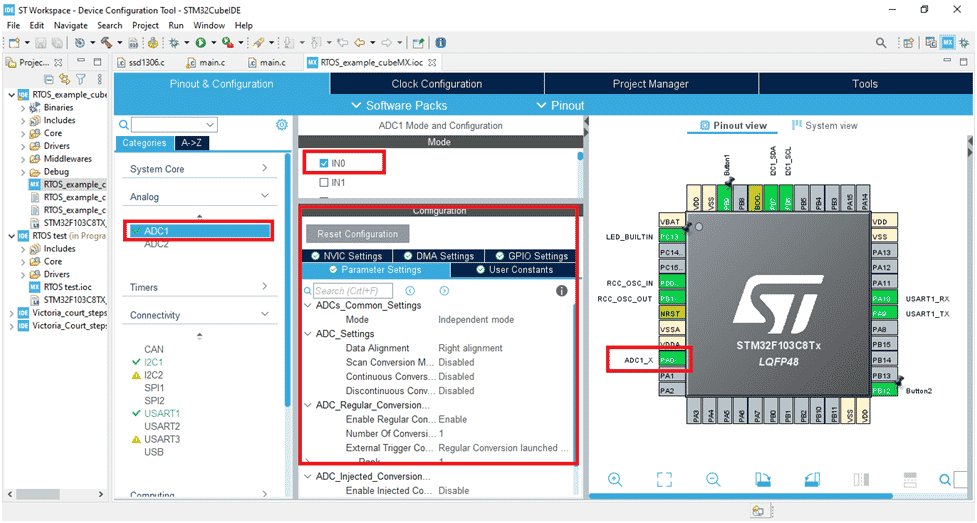977x523 pixels.
Task: Click the green Run icon
Action: click(x=201, y=42)
